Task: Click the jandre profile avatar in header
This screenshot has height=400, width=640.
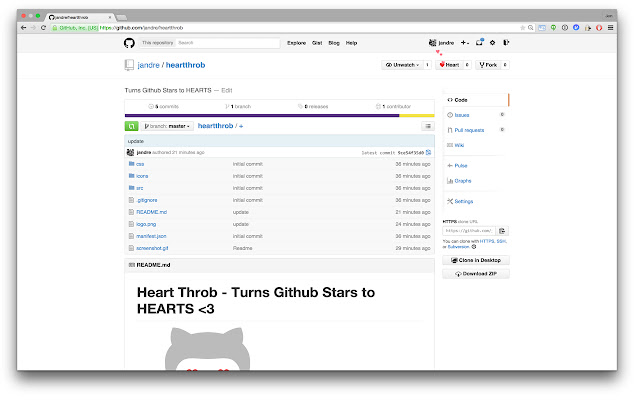Action: [432, 42]
